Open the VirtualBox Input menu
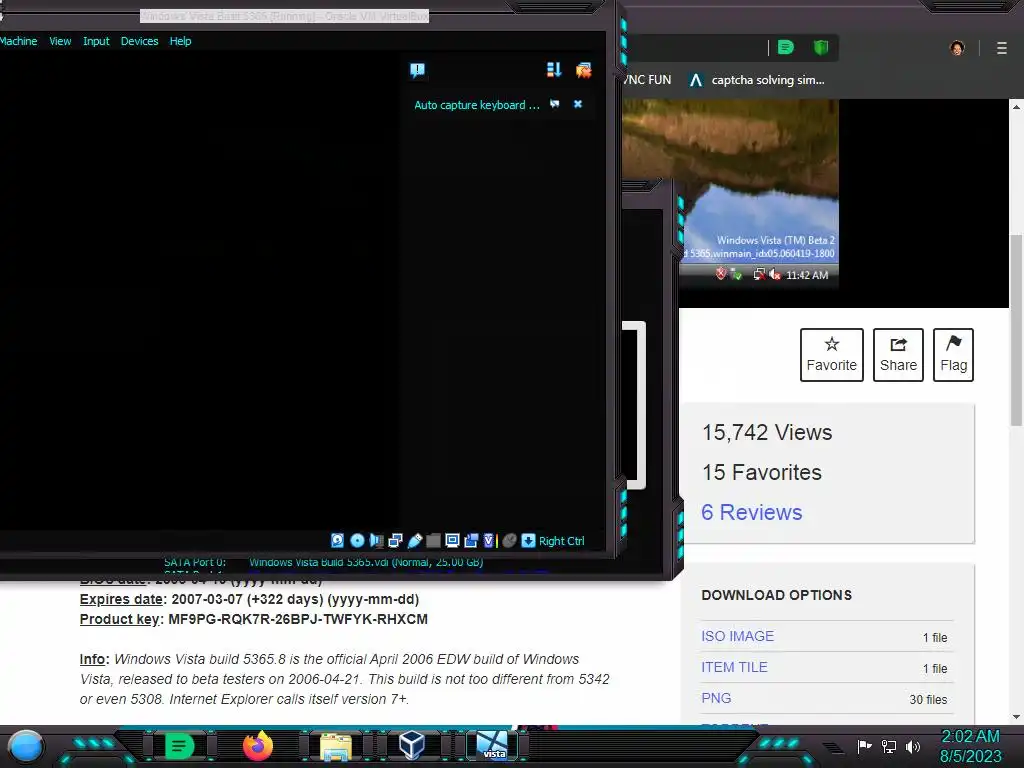The width and height of the screenshot is (1024, 768). point(96,41)
